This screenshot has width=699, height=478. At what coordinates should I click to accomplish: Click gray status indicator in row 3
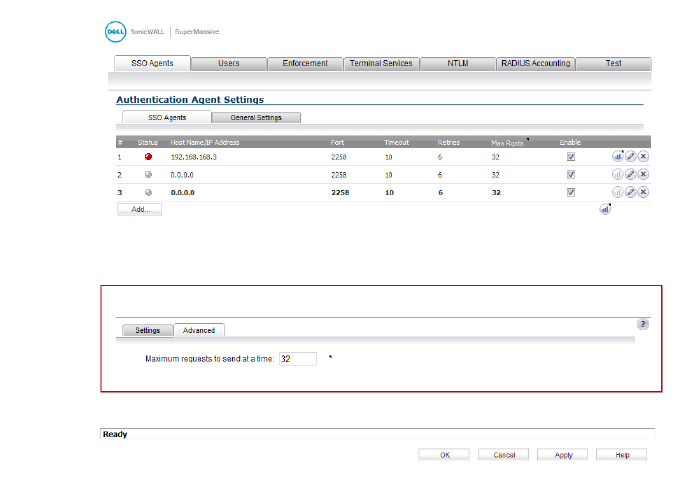tap(148, 192)
